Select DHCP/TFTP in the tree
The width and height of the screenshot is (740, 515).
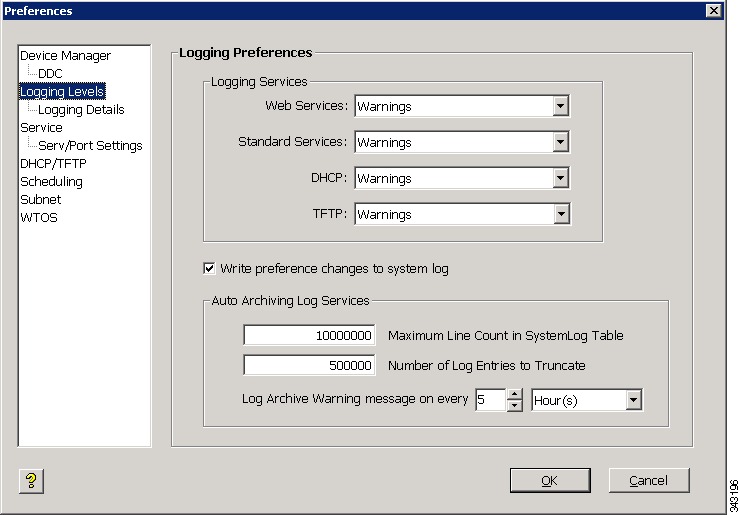[x=53, y=163]
